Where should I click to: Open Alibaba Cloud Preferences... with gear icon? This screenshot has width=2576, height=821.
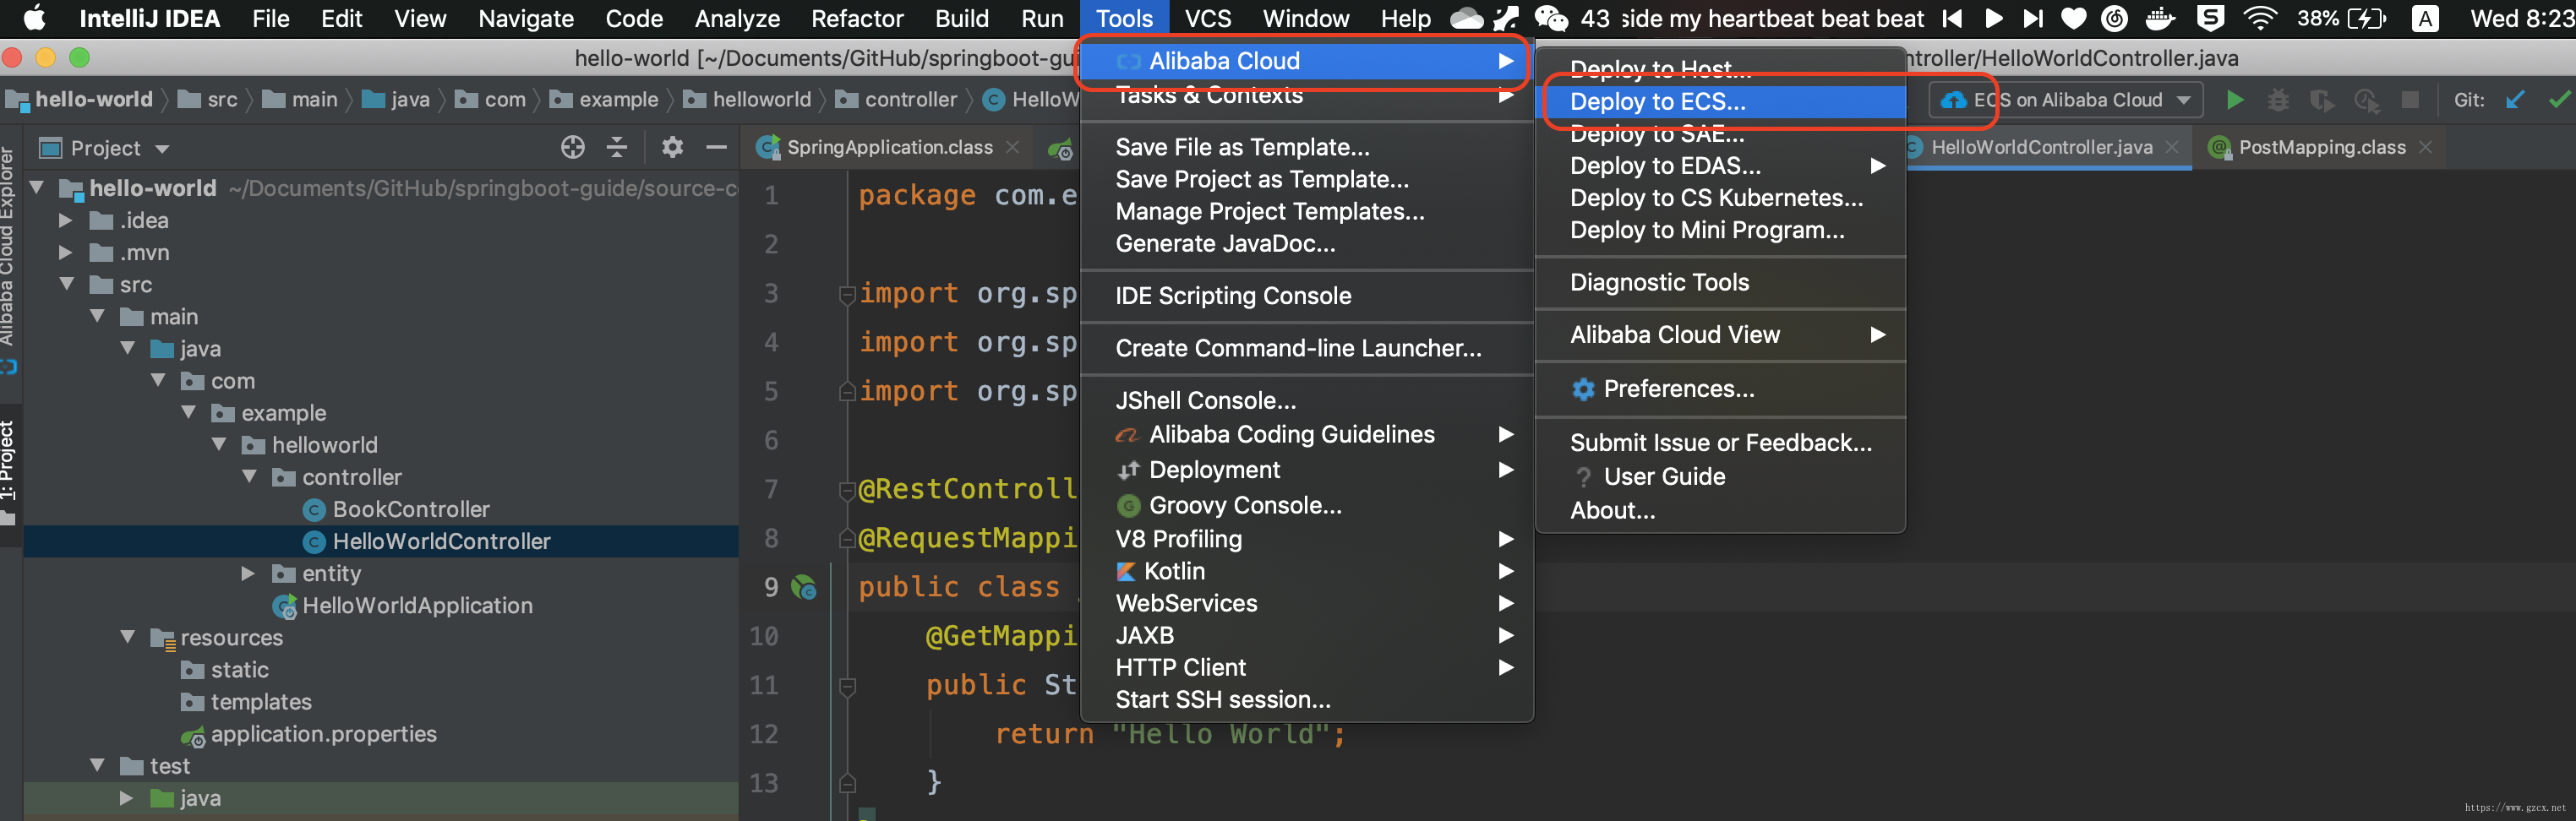point(1720,389)
